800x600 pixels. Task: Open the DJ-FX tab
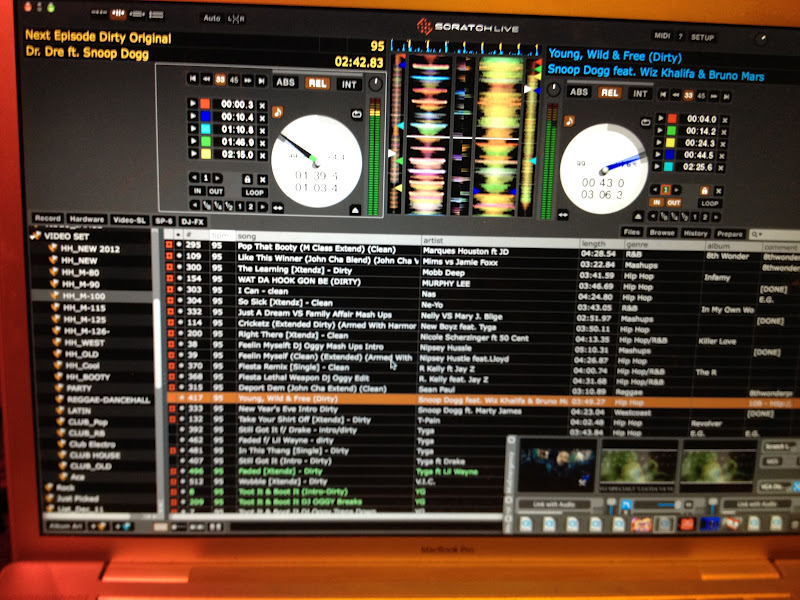pos(193,221)
